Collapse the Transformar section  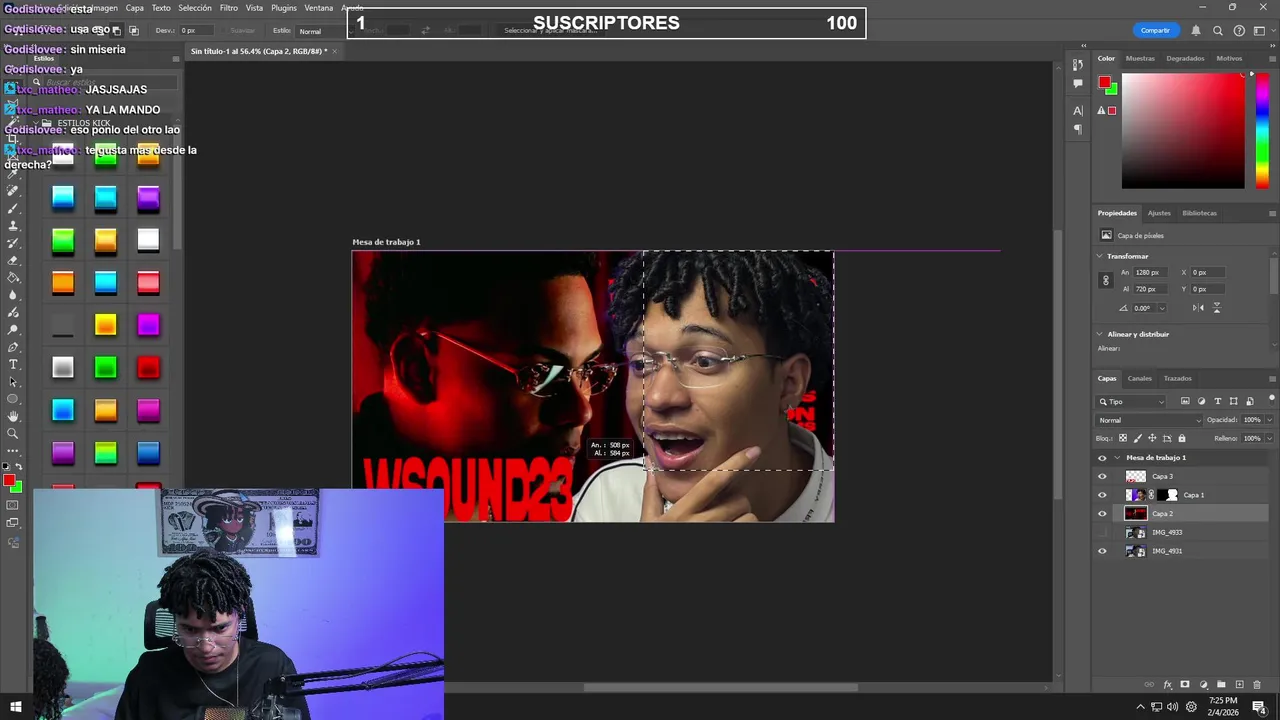click(1100, 256)
